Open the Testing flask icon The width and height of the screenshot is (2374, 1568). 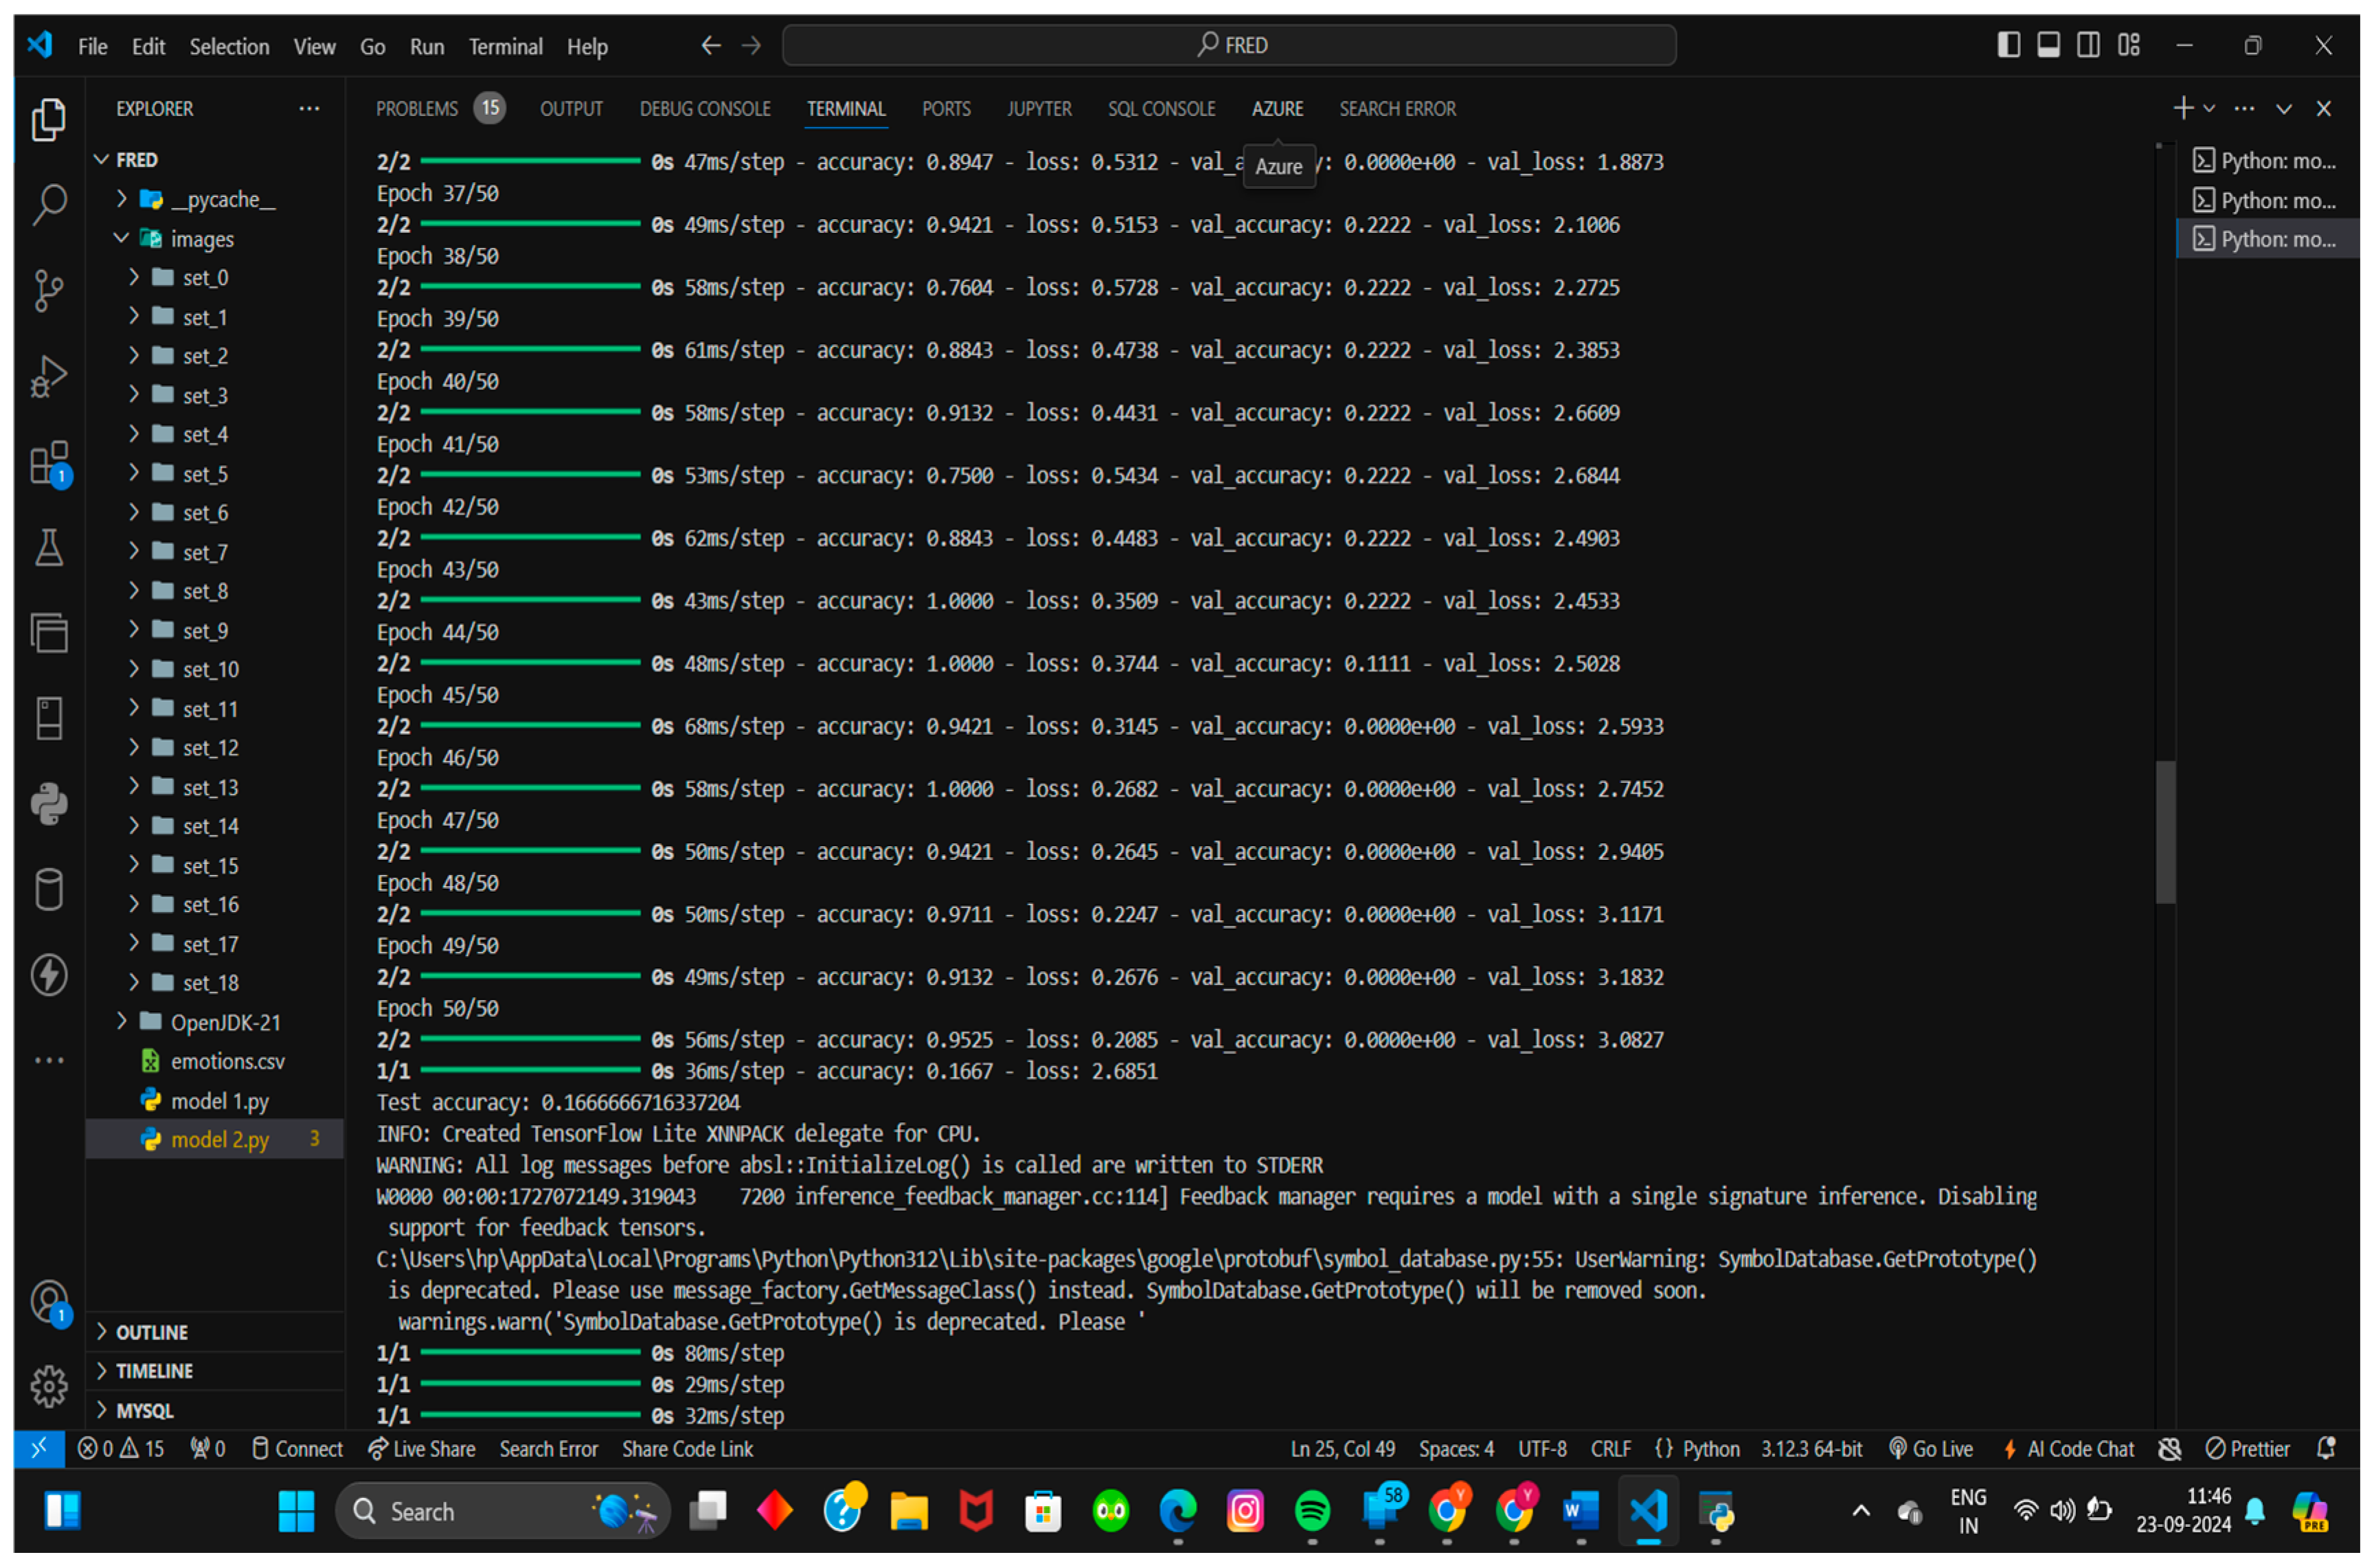click(x=48, y=548)
